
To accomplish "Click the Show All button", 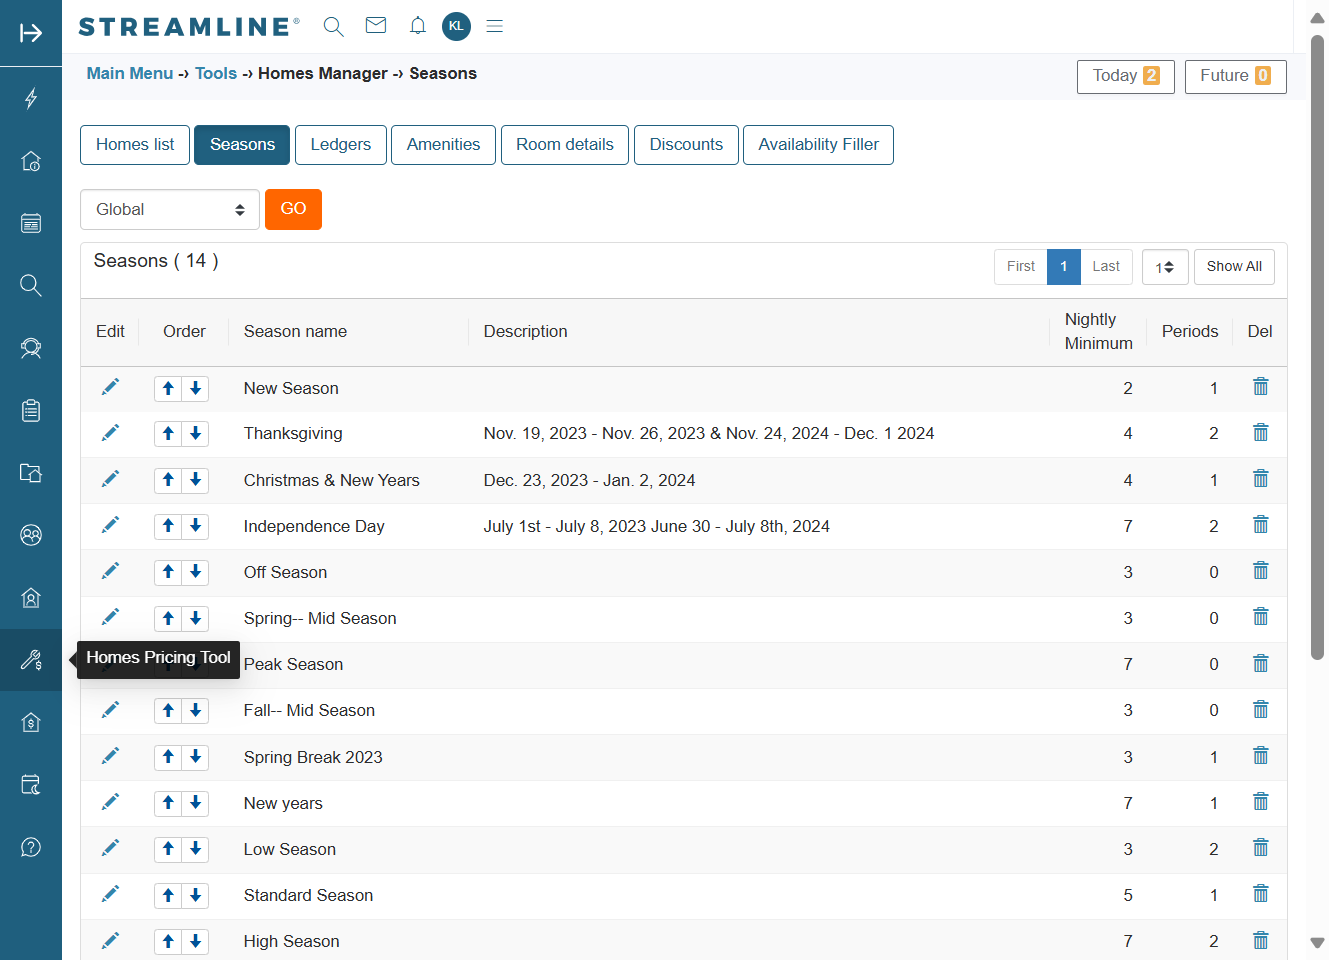I will click(x=1234, y=267).
